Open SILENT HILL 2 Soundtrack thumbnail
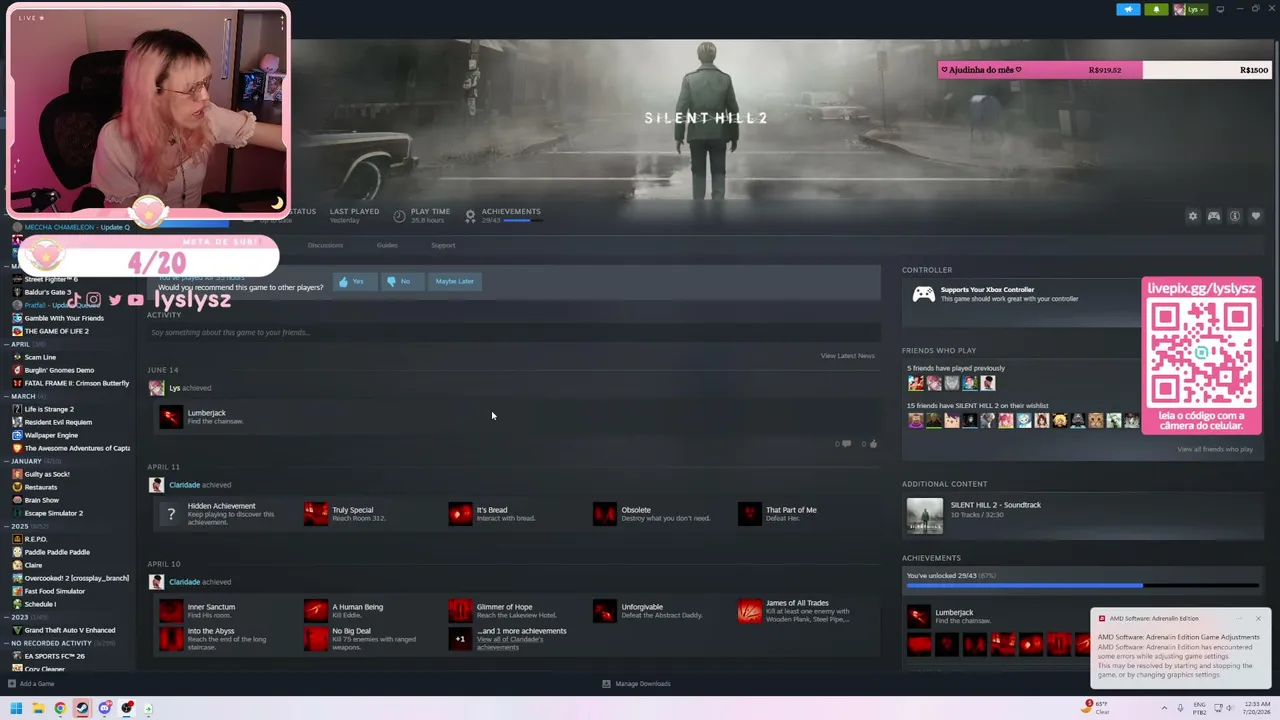This screenshot has height=720, width=1280. pyautogui.click(x=924, y=516)
